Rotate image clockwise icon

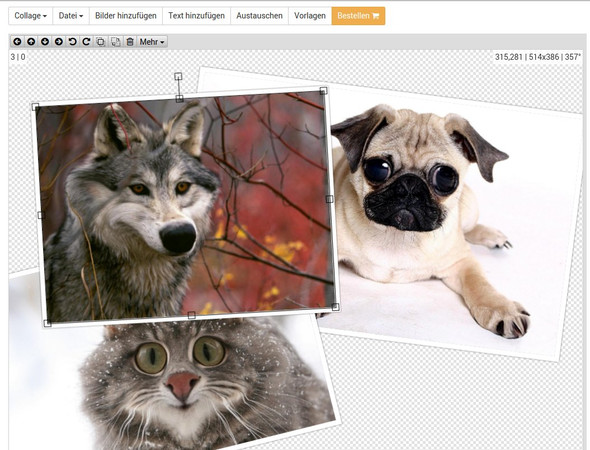(86, 42)
